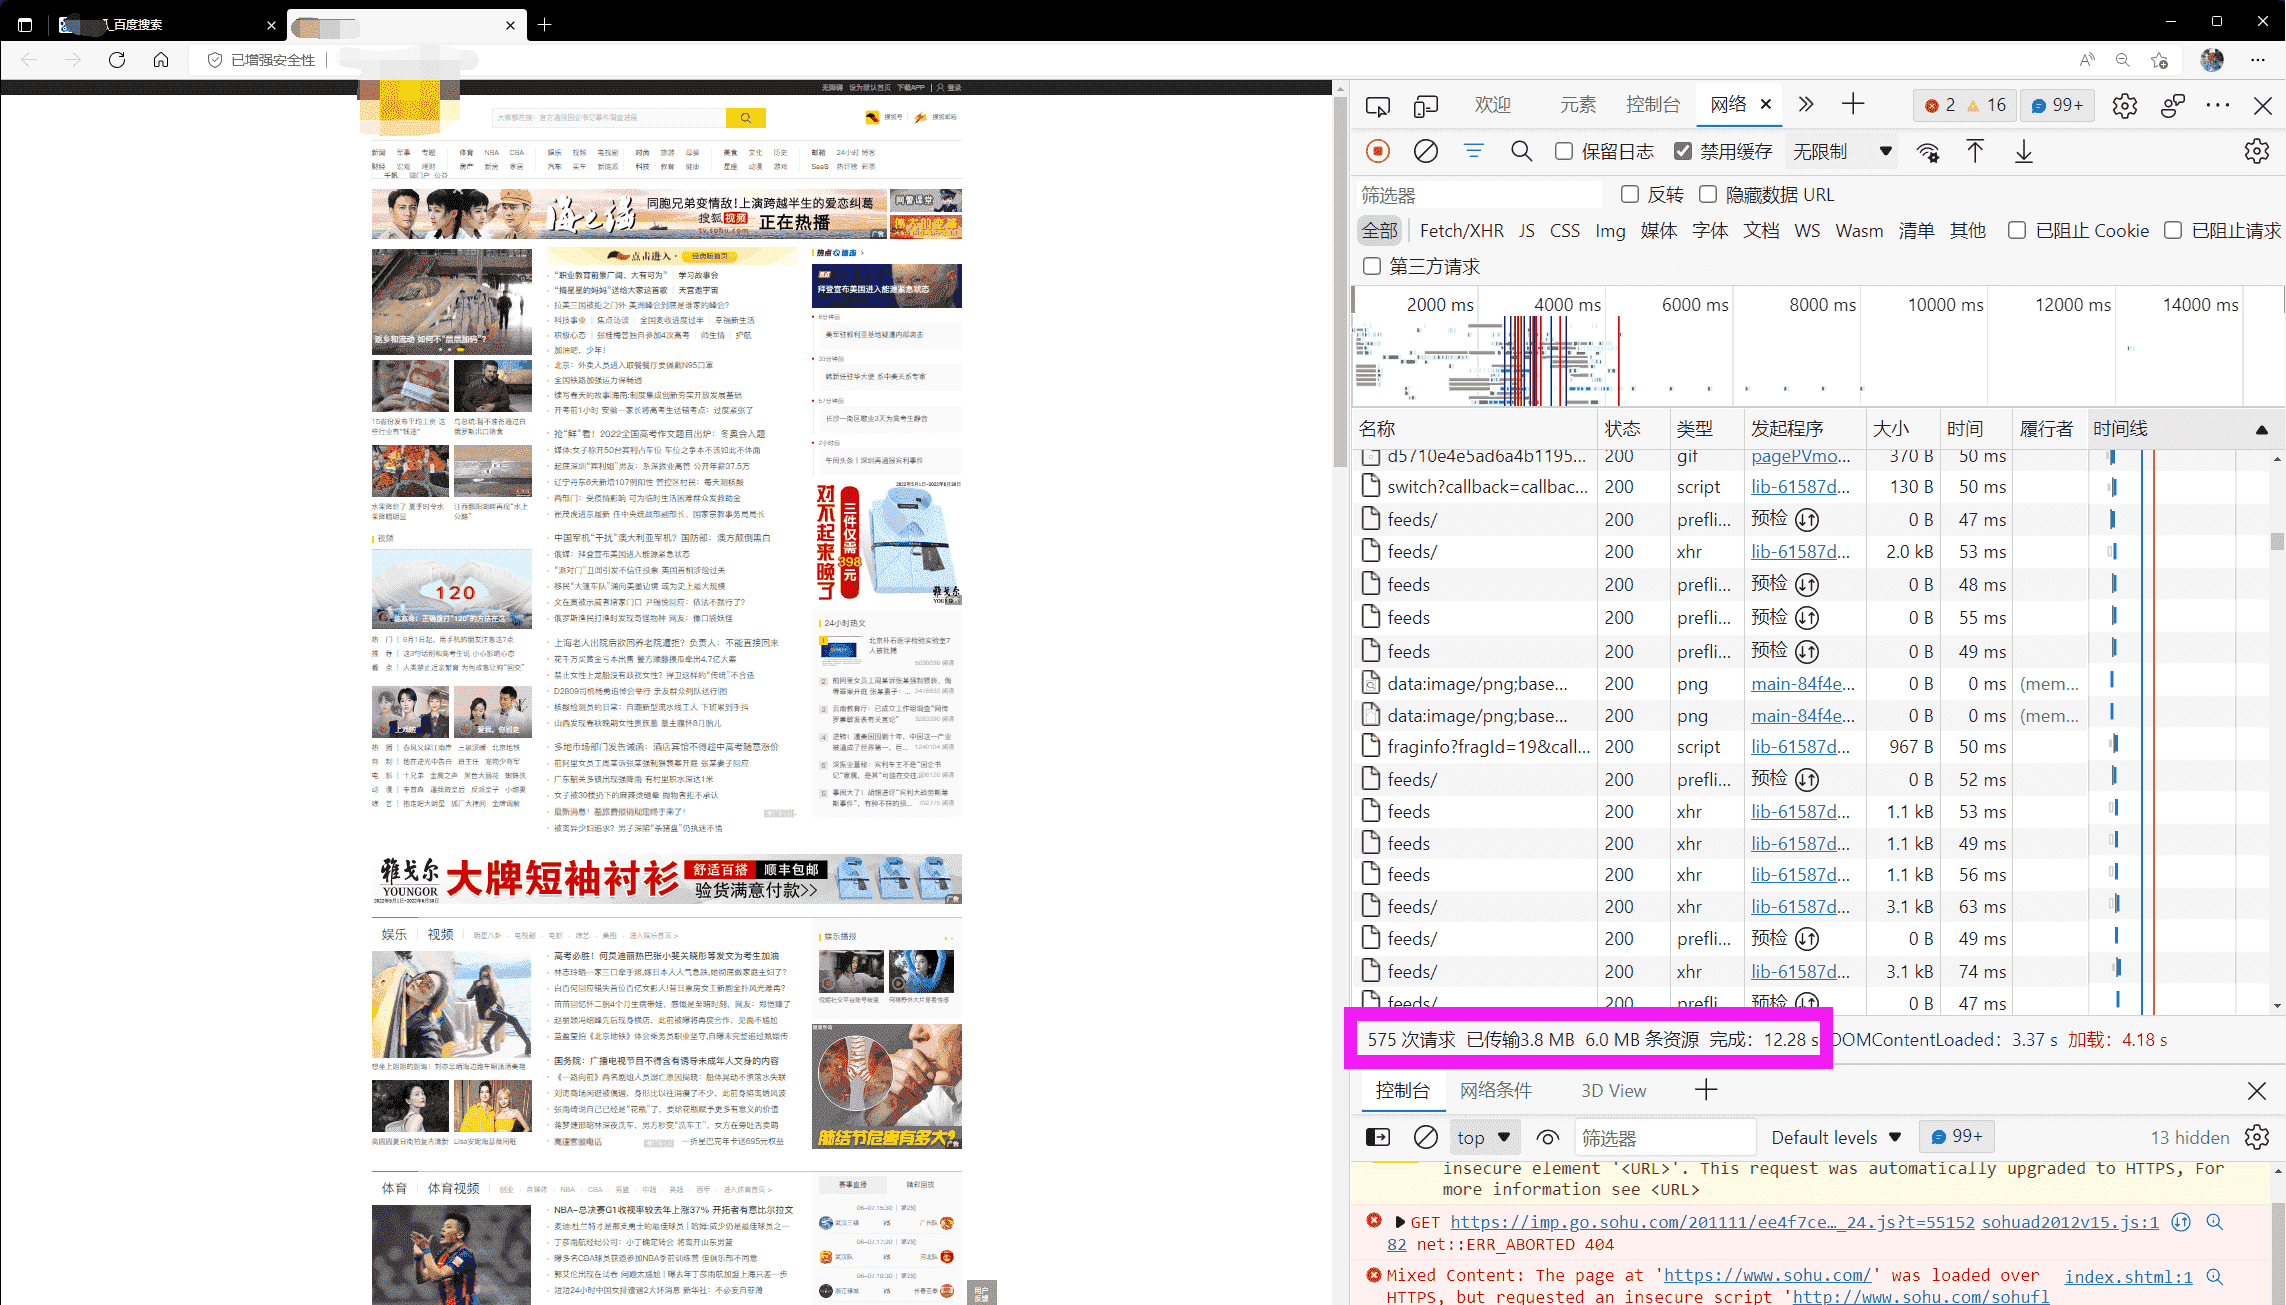2286x1305 pixels.
Task: Open the Default levels dropdown
Action: pos(1836,1137)
